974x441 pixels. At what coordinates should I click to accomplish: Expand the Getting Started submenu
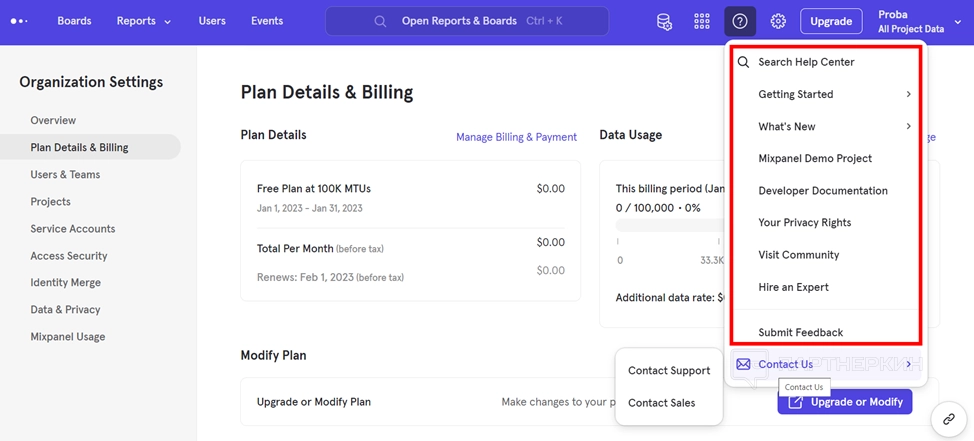pos(834,94)
